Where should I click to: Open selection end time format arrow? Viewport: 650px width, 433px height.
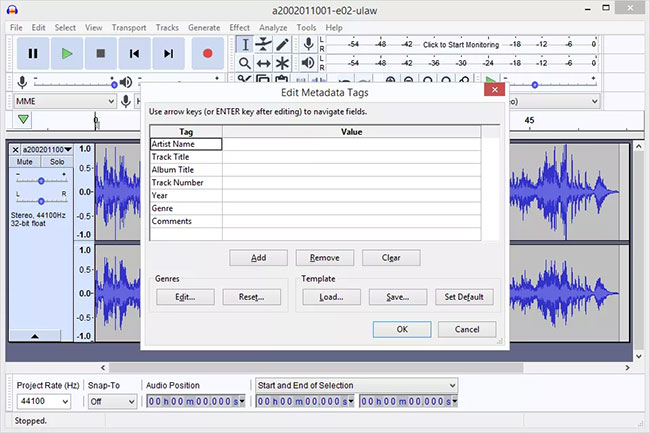(x=454, y=401)
